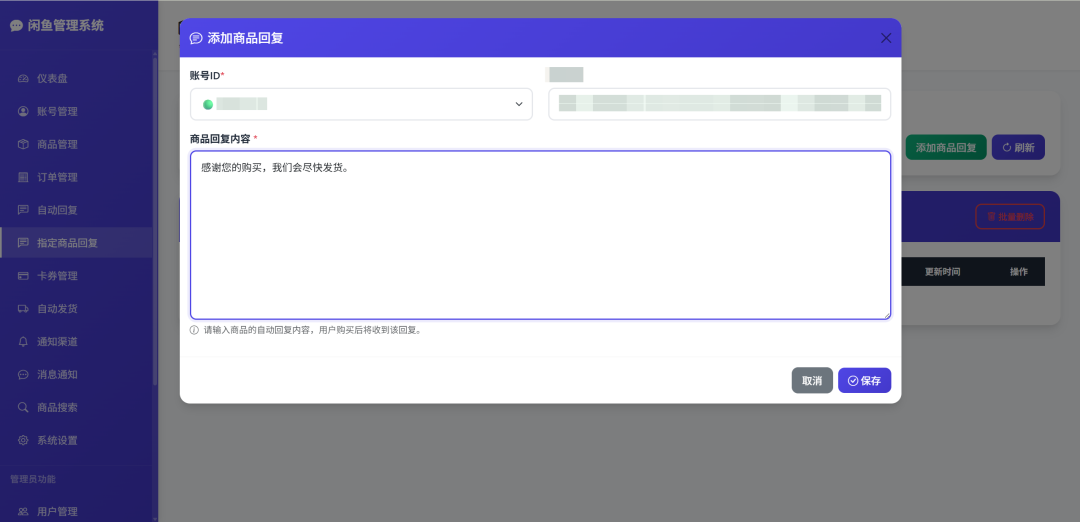Screen dimensions: 1080x522
Task: Close the 添加商品回复 dialog with the X
Action: click(x=886, y=39)
